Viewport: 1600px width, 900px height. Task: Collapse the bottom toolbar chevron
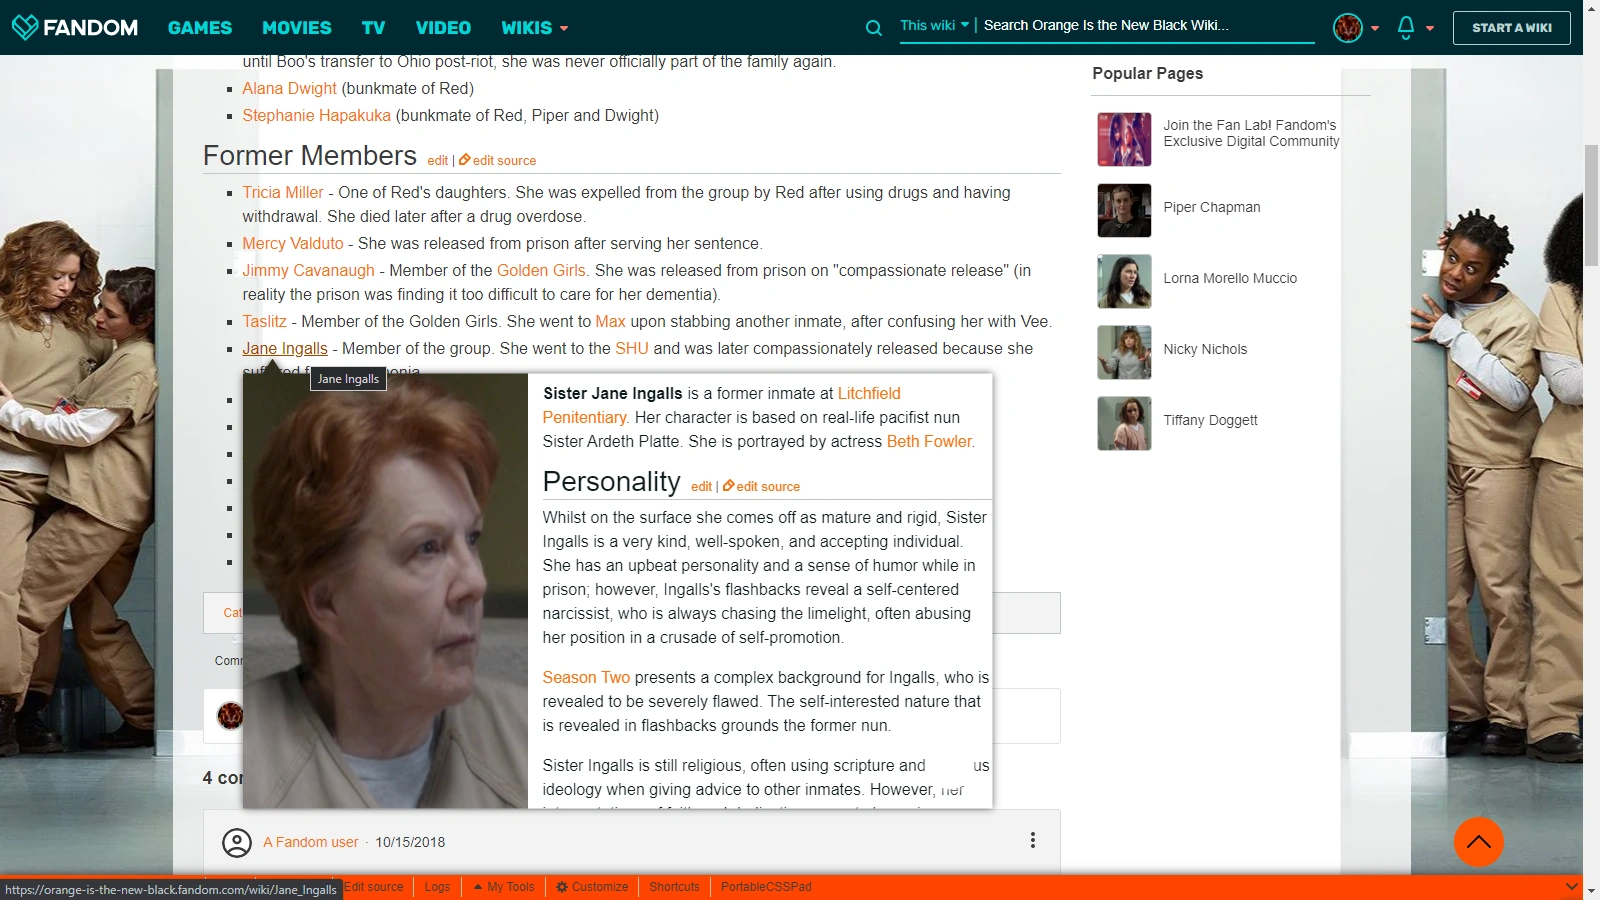1572,887
